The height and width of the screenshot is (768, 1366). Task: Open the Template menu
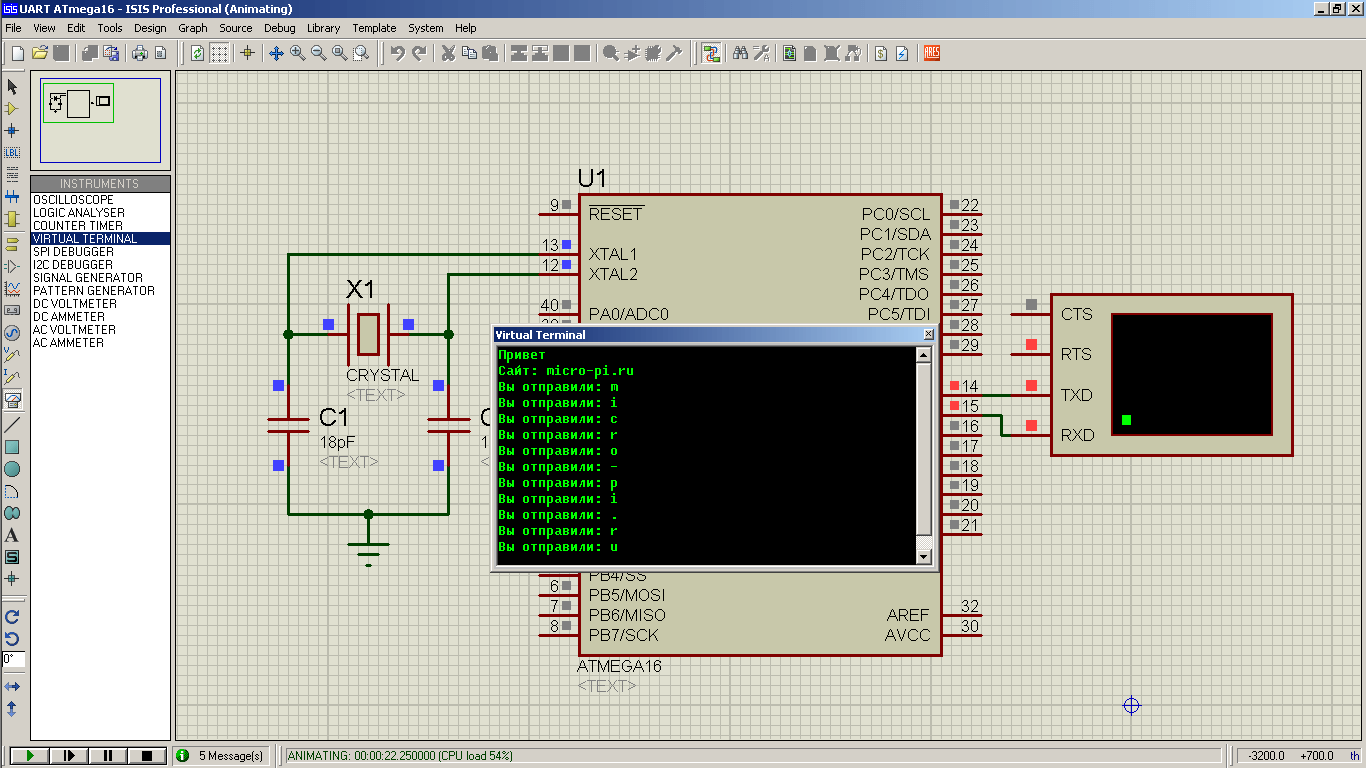click(374, 28)
